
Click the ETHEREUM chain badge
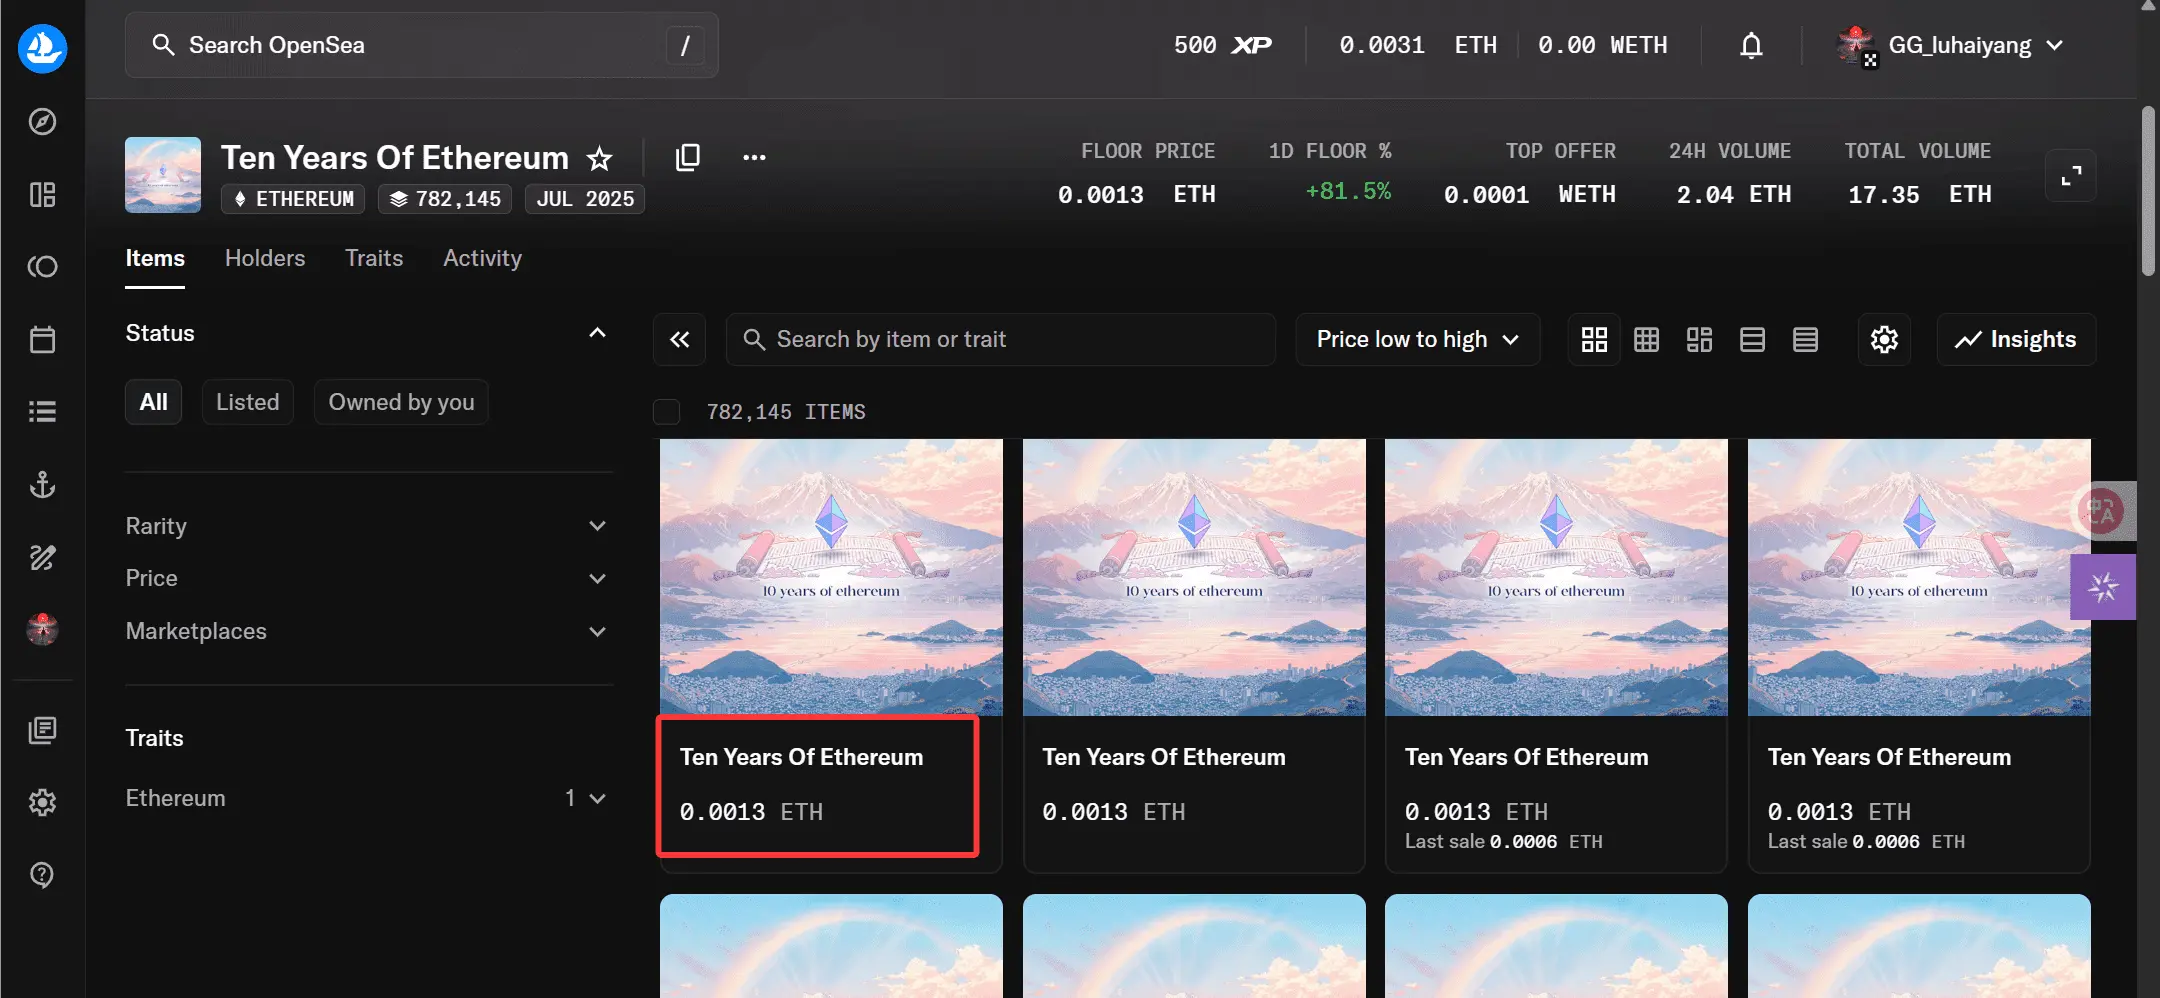[293, 199]
